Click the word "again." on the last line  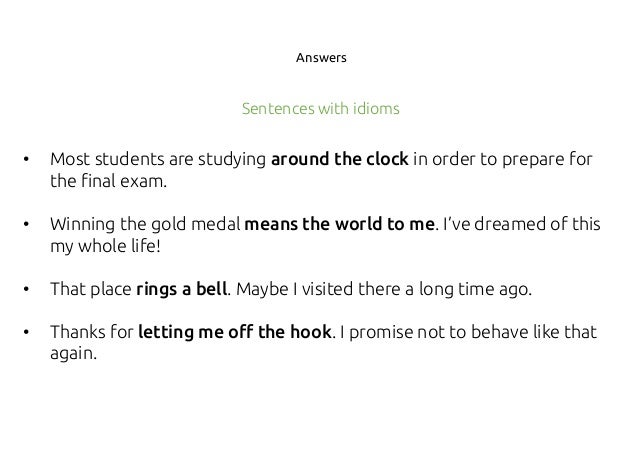tap(74, 353)
